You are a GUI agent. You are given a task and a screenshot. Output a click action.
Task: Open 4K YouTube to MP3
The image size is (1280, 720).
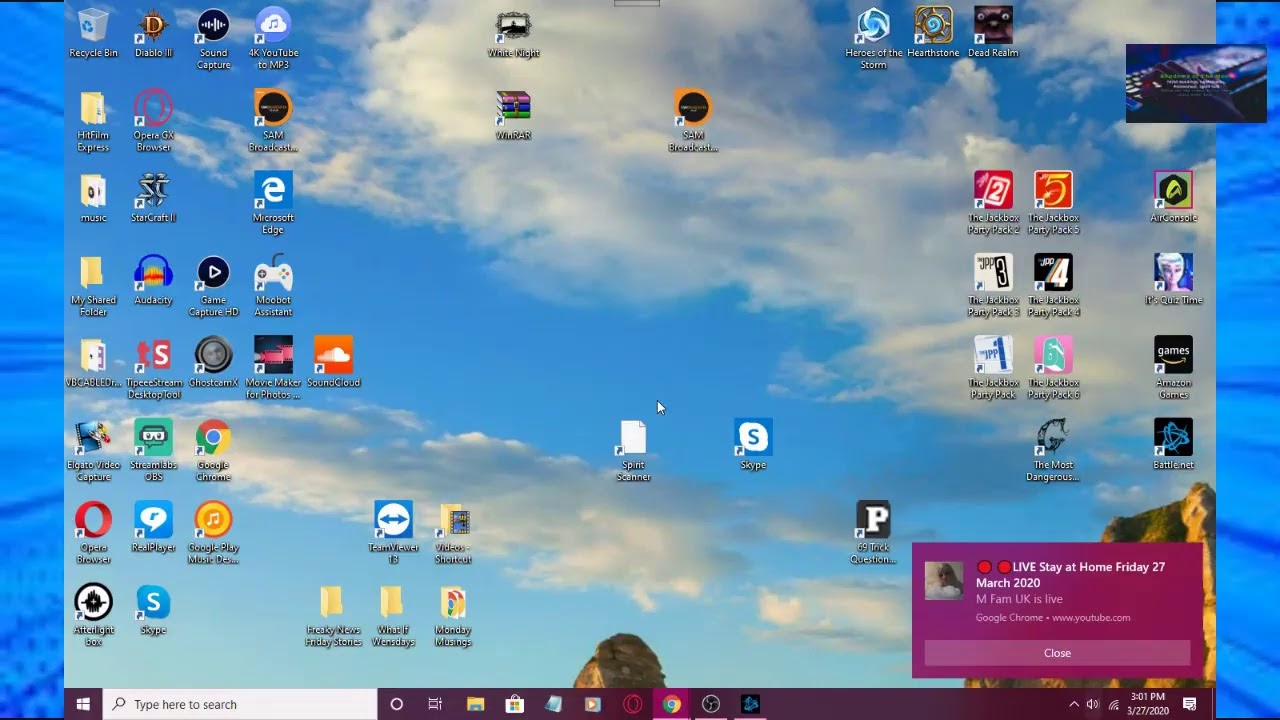[x=273, y=40]
